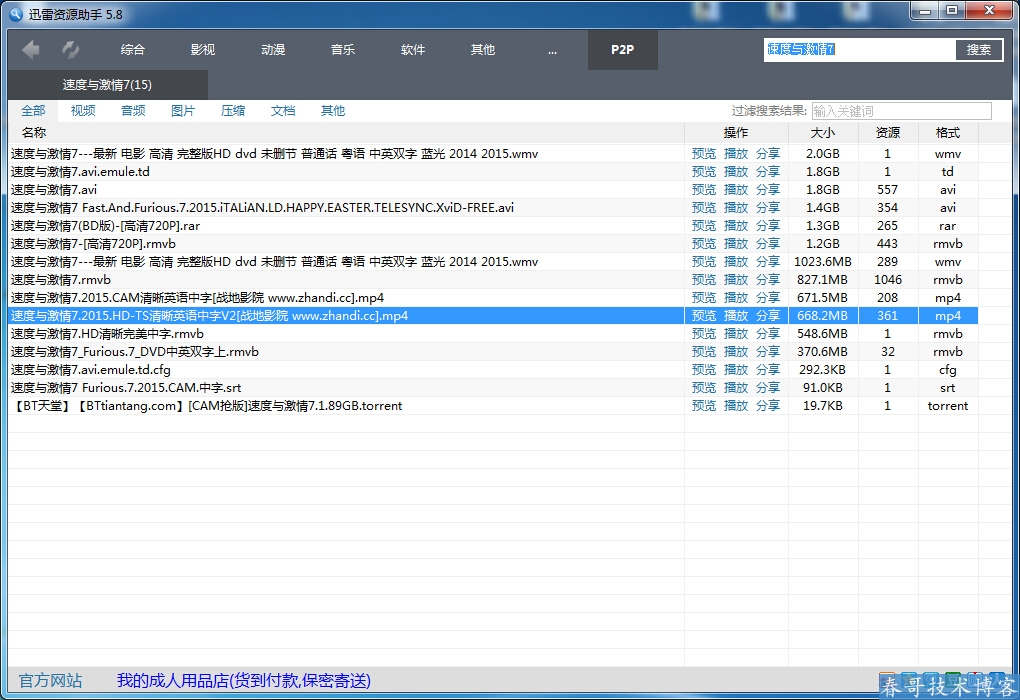Filter results by 文档
Image resolution: width=1020 pixels, height=700 pixels.
283,111
